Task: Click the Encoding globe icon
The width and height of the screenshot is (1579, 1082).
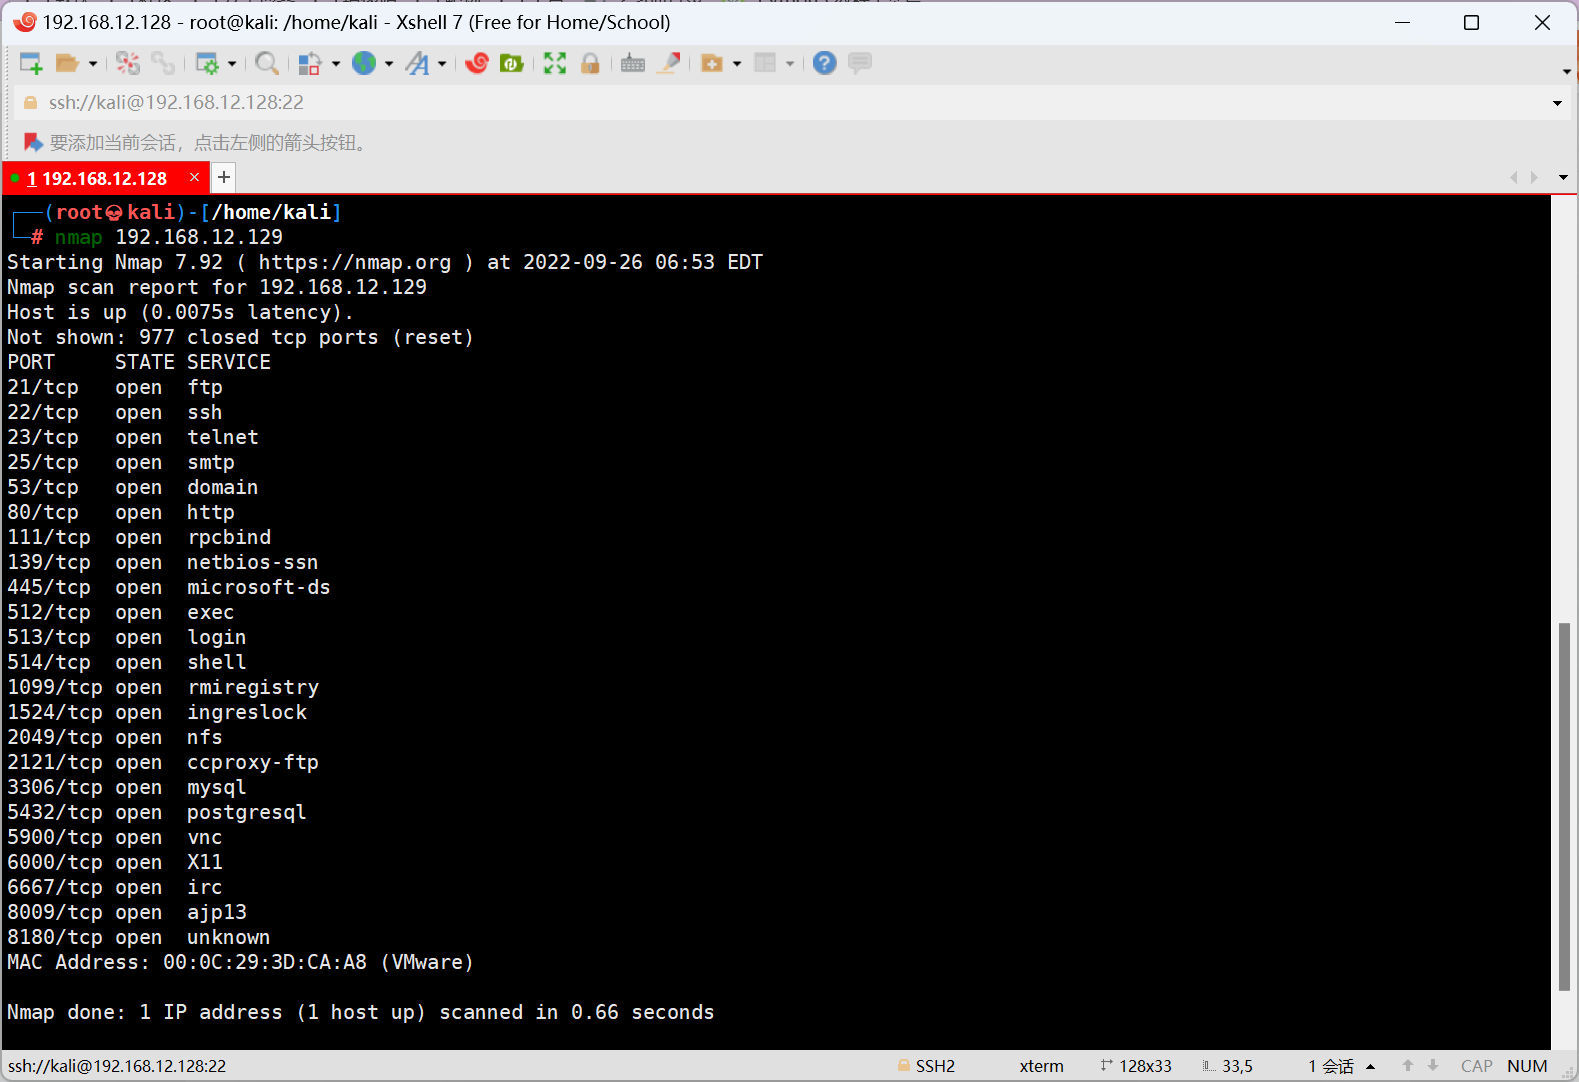Action: tap(364, 64)
